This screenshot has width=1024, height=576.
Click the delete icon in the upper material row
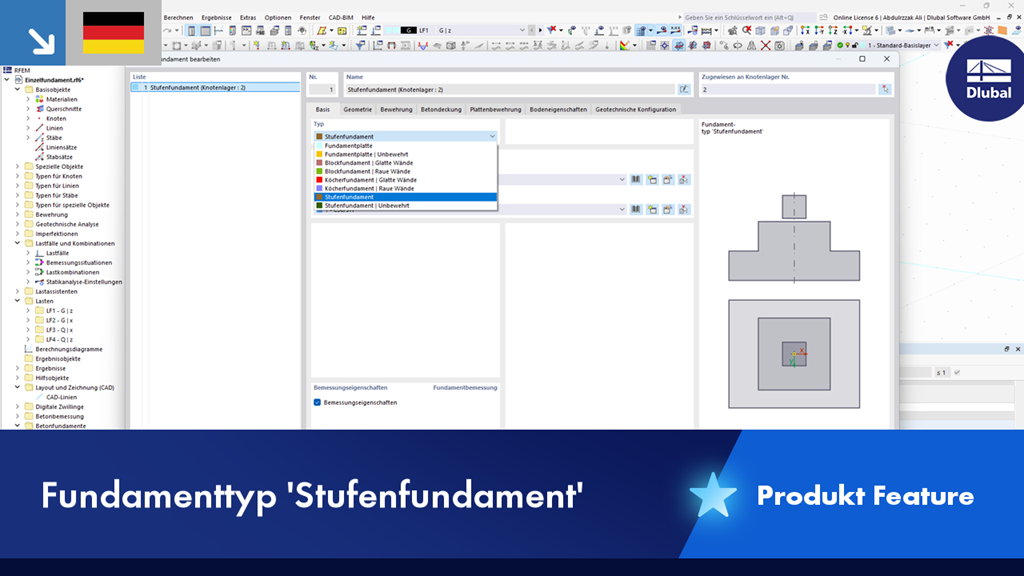684,180
